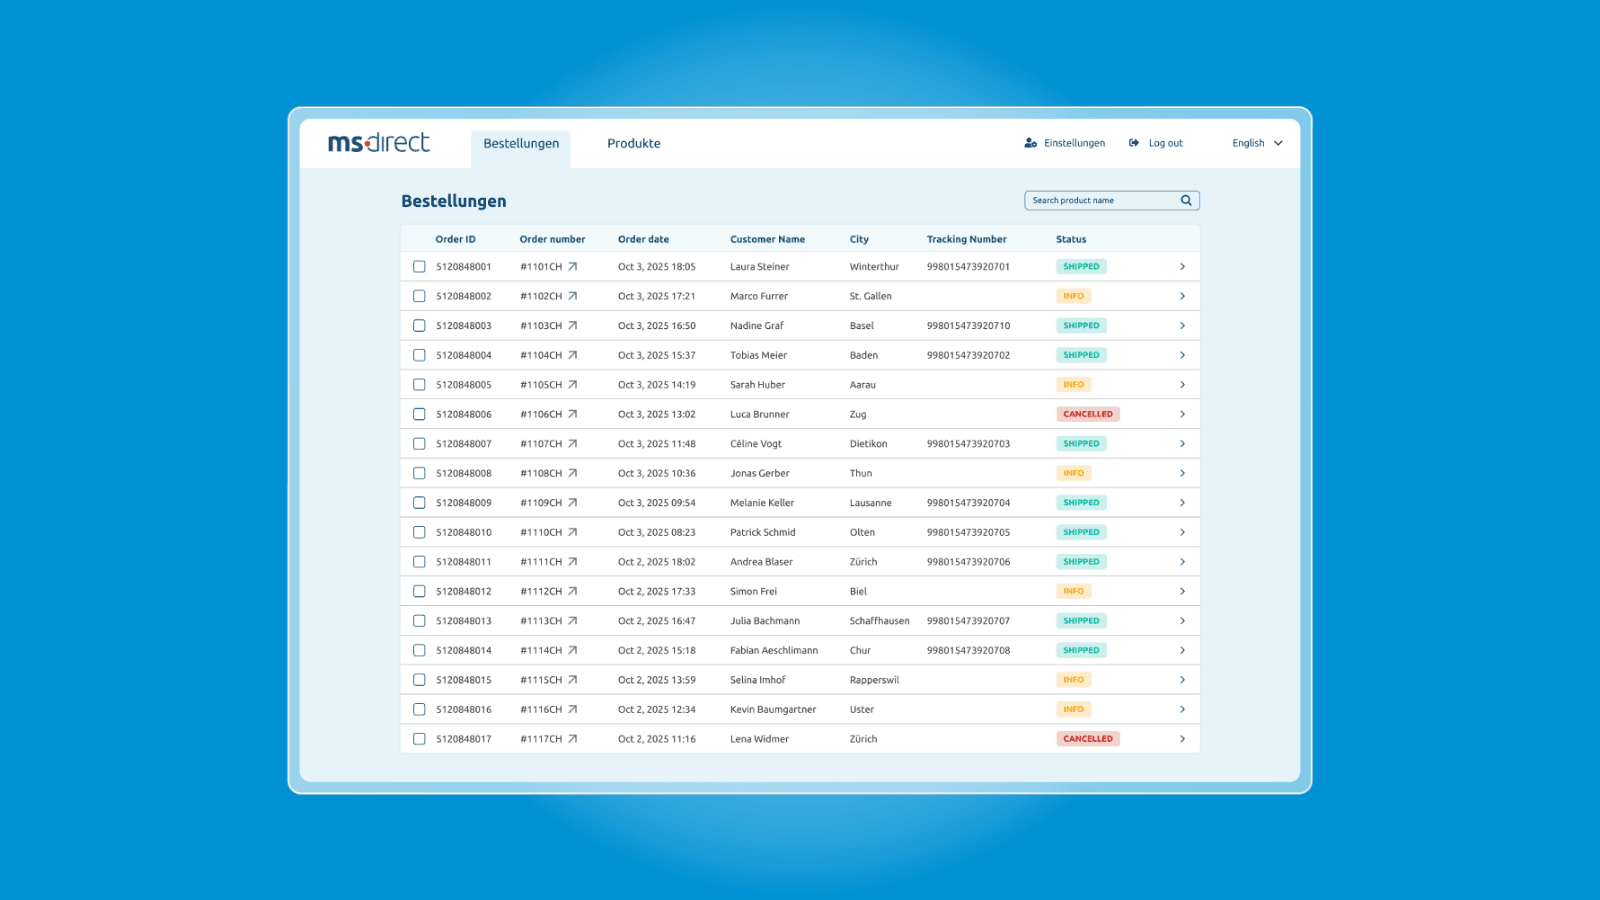
Task: Click the INFO badge for Jonas Gerber
Action: tap(1073, 473)
